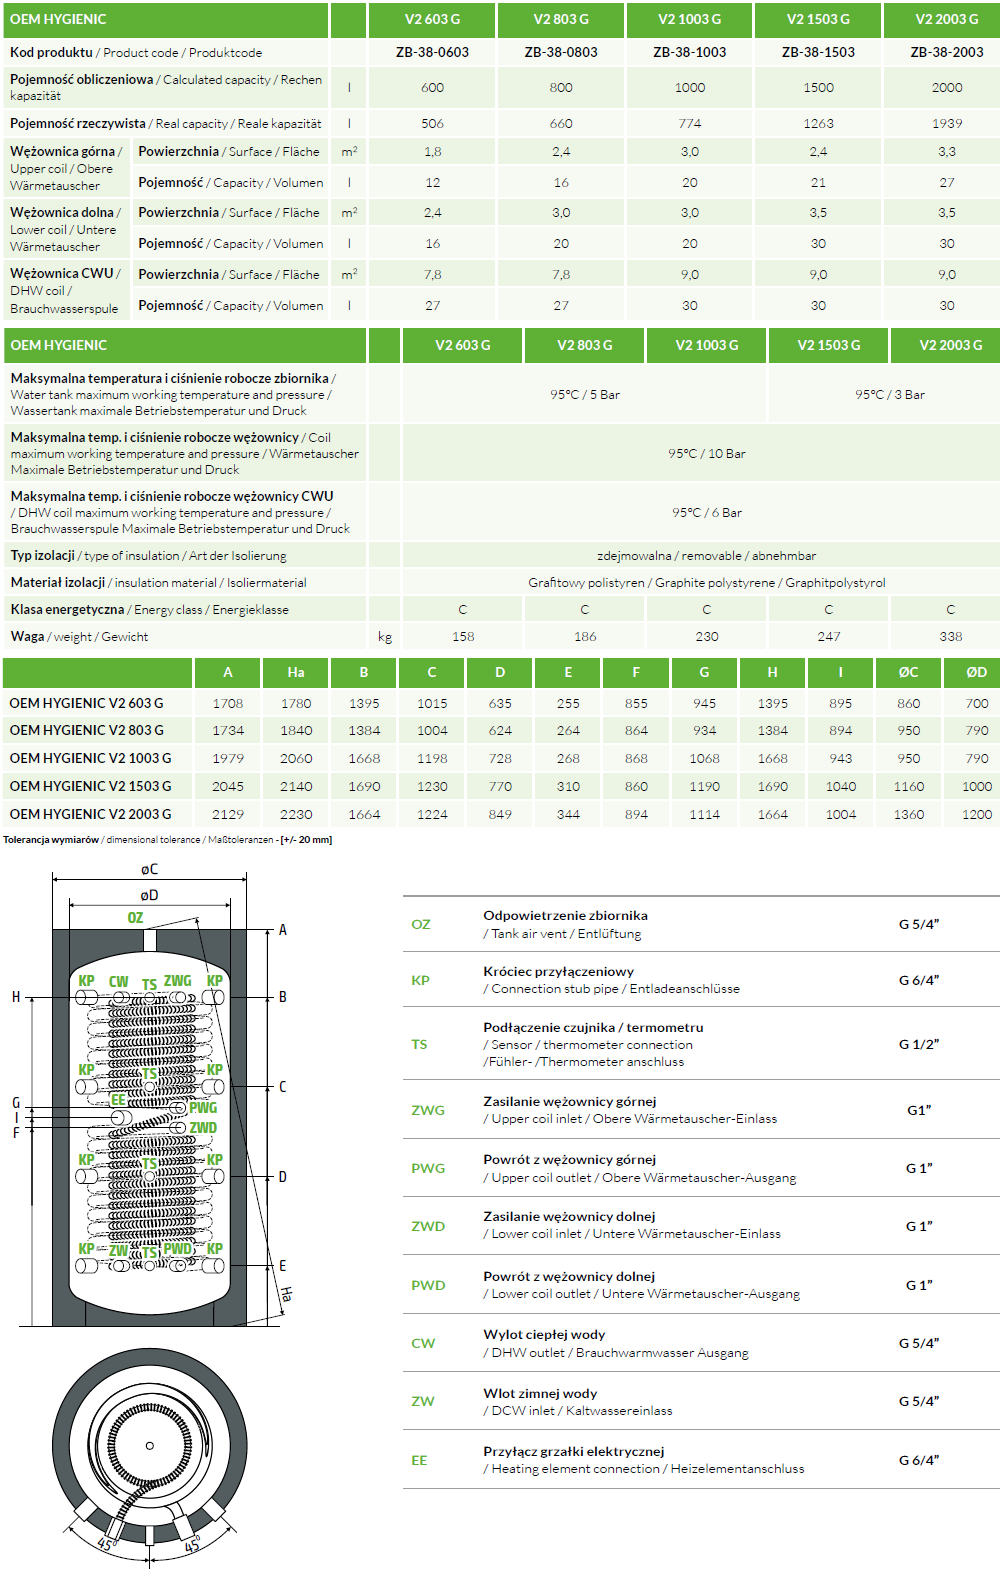Click the '95°C / 5 Bar' tank pressure cell
Screen dimensions: 1000x1575
[585, 394]
